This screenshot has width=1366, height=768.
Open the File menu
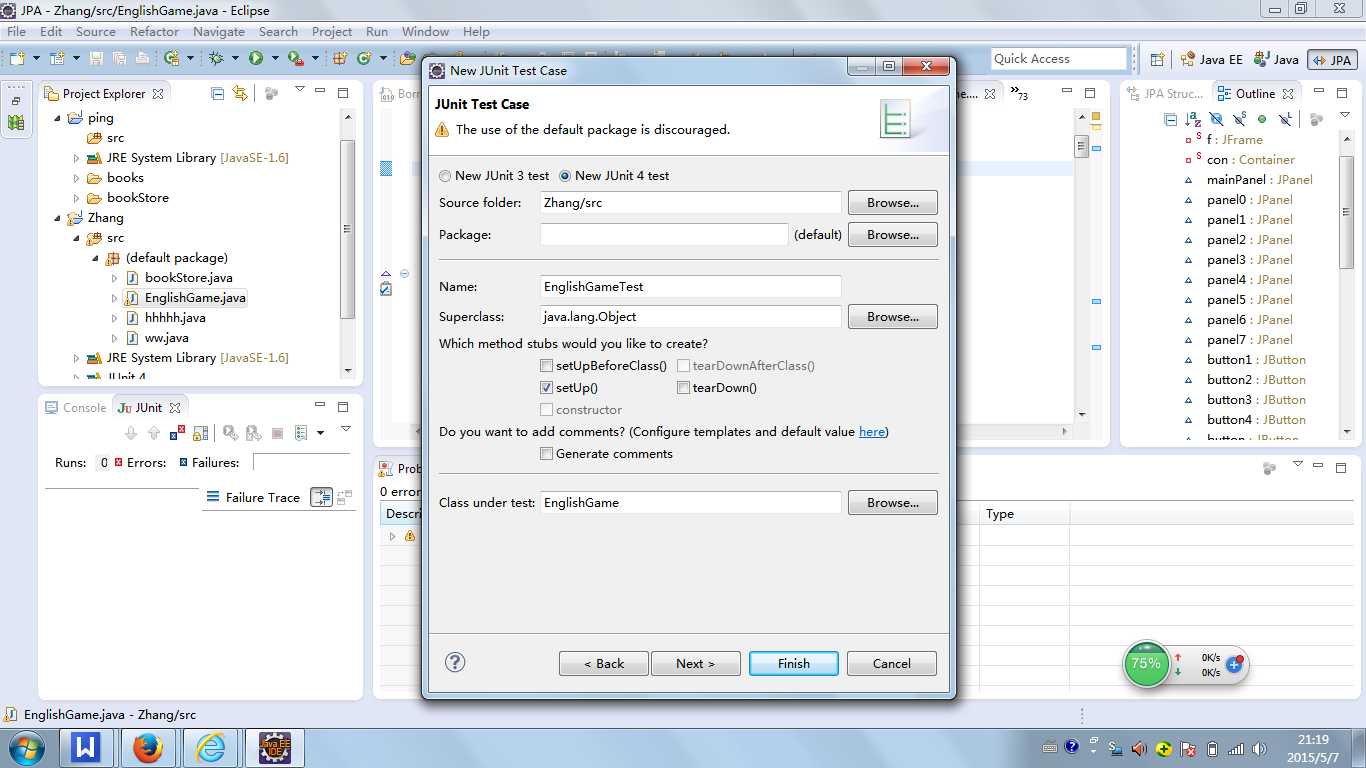(x=16, y=32)
